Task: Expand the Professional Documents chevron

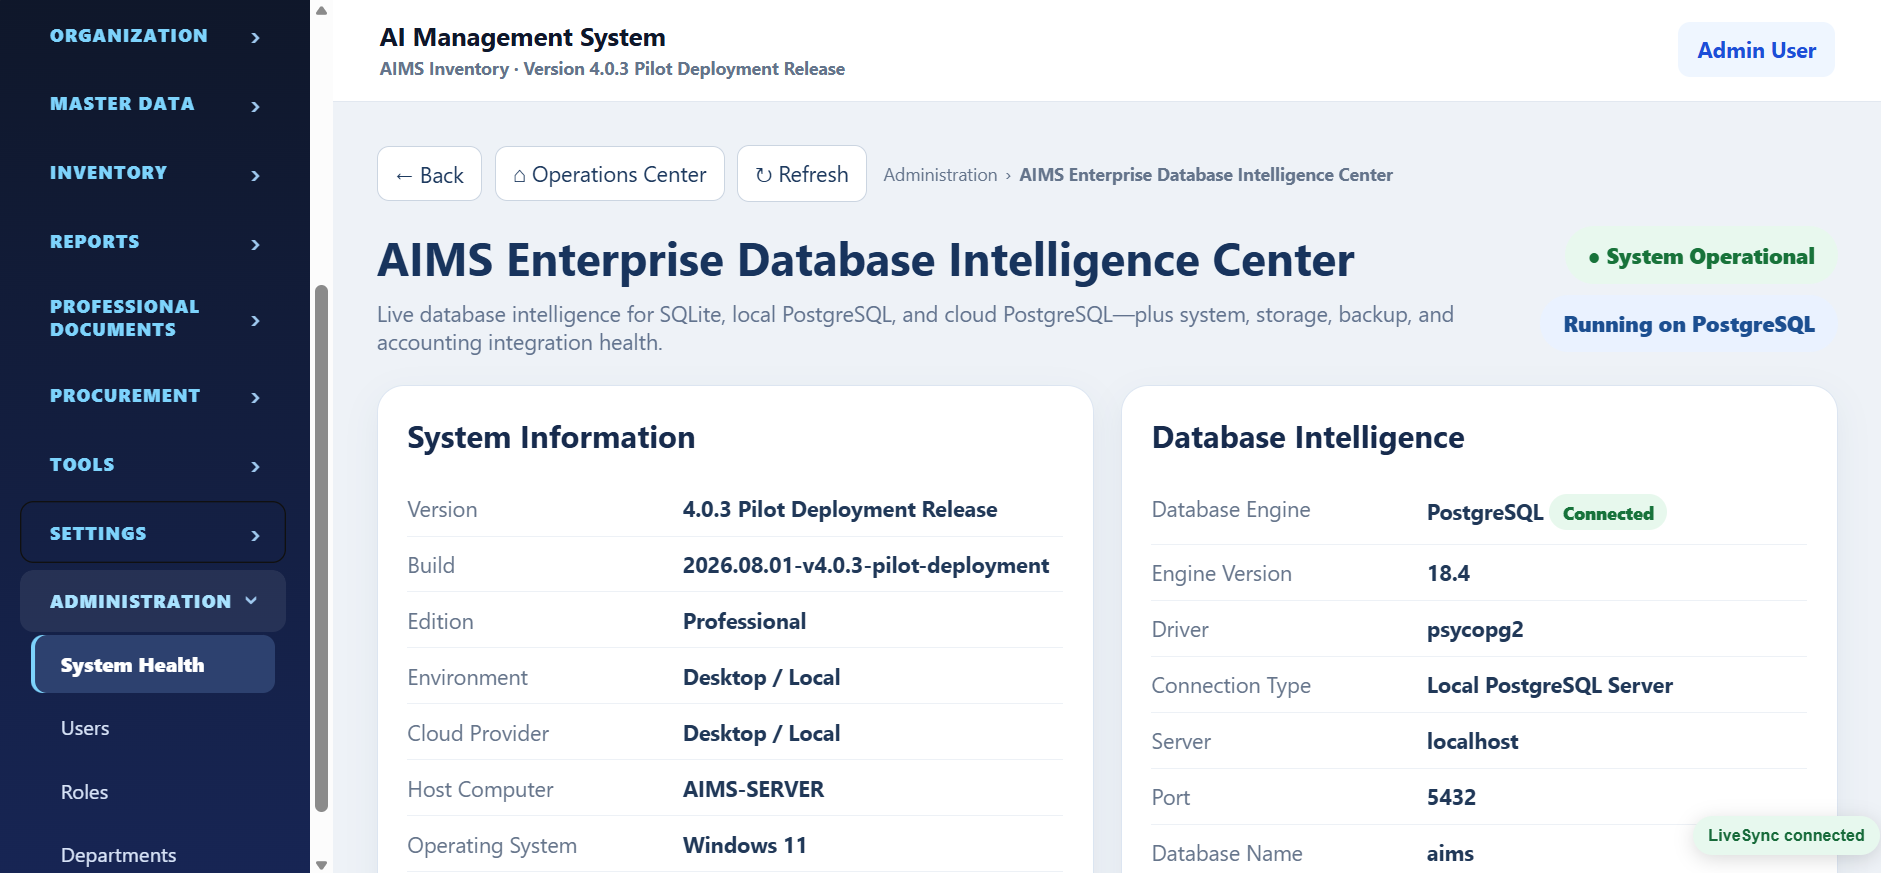Action: 255,320
